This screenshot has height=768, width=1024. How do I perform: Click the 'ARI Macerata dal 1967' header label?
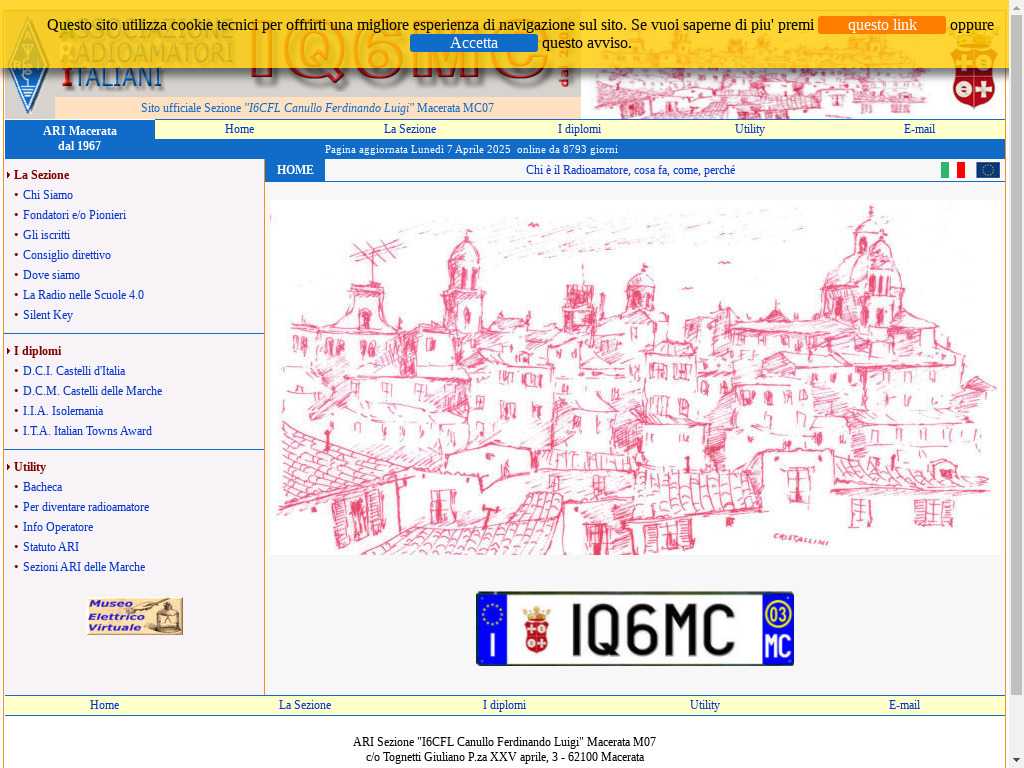[x=80, y=138]
